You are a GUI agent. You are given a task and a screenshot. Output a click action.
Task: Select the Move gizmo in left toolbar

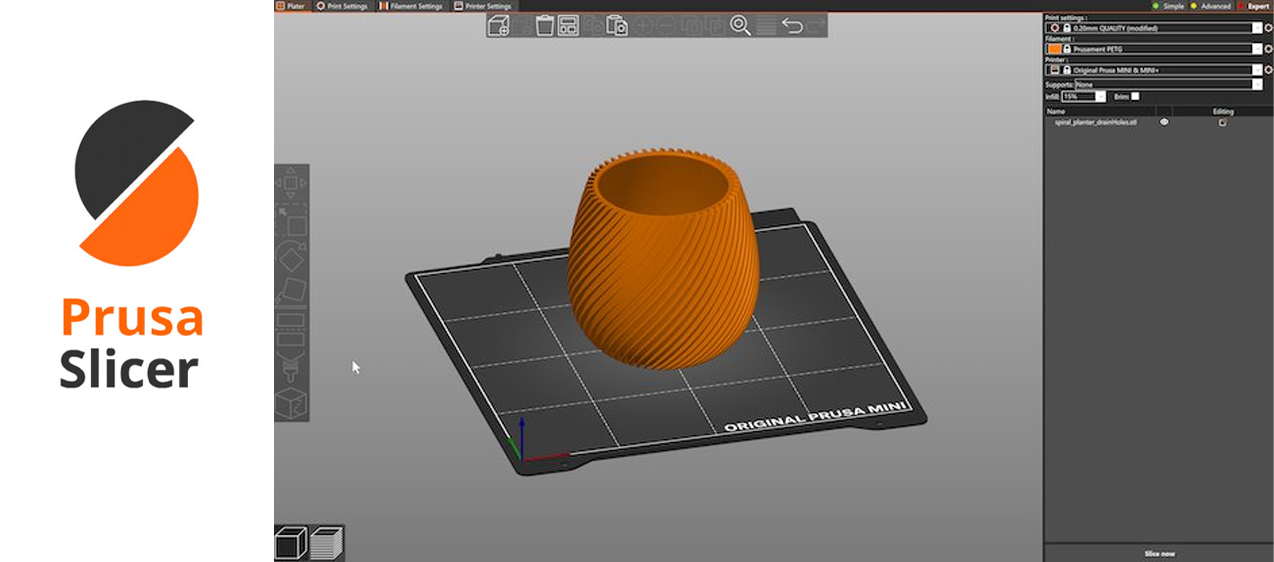[x=291, y=183]
